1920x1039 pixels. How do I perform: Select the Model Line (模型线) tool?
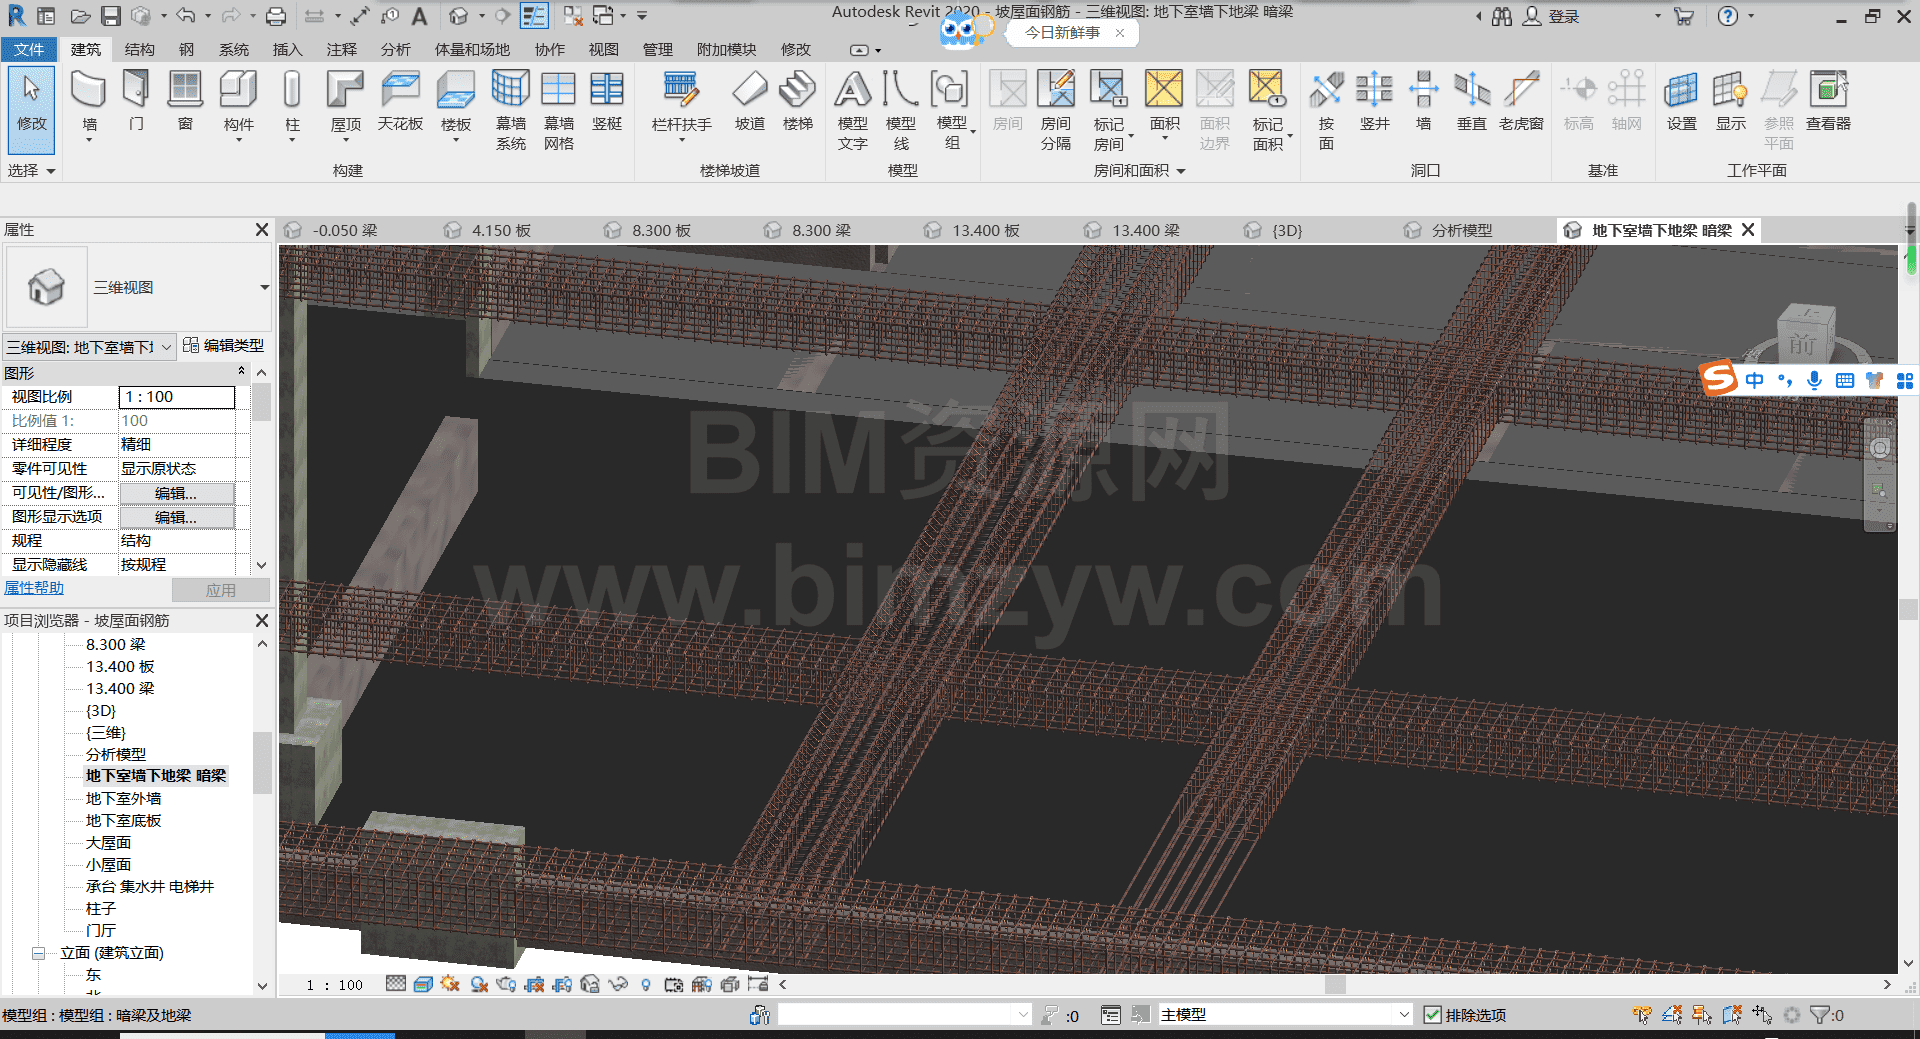click(900, 110)
